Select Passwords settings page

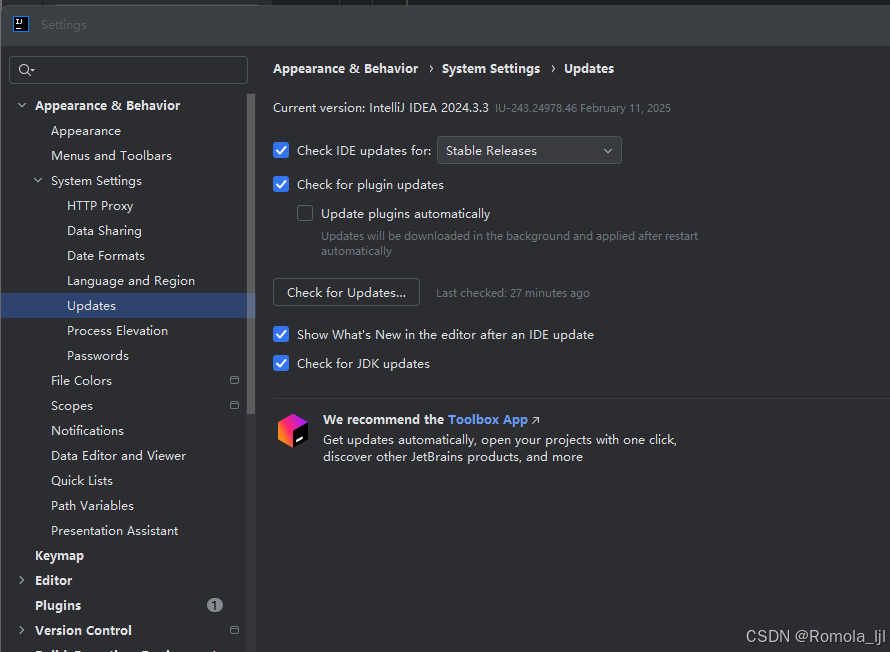[98, 355]
